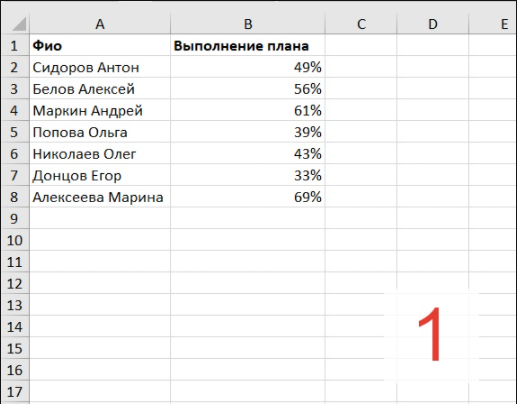The image size is (517, 404).
Task: Select cell with Сидоров Антон
Action: pyautogui.click(x=100, y=67)
